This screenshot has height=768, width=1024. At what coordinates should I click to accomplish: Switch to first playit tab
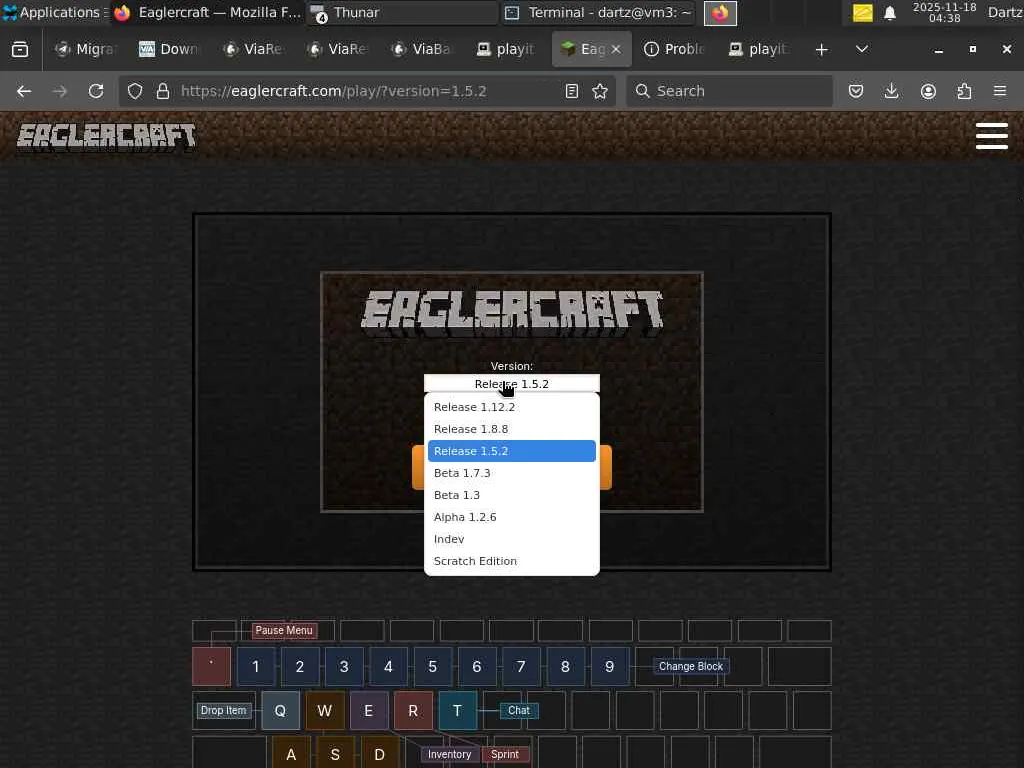505,49
